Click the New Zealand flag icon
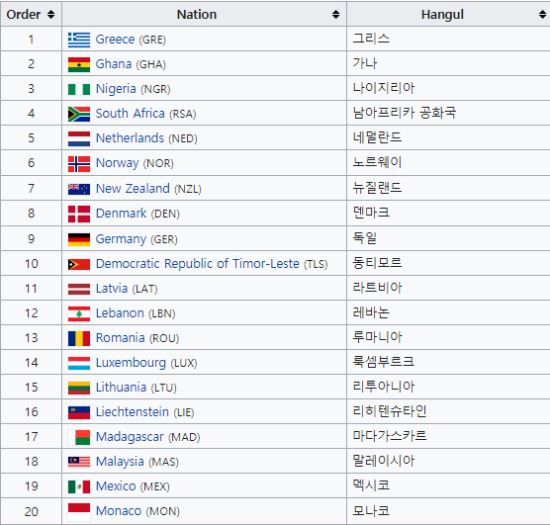 click(79, 189)
